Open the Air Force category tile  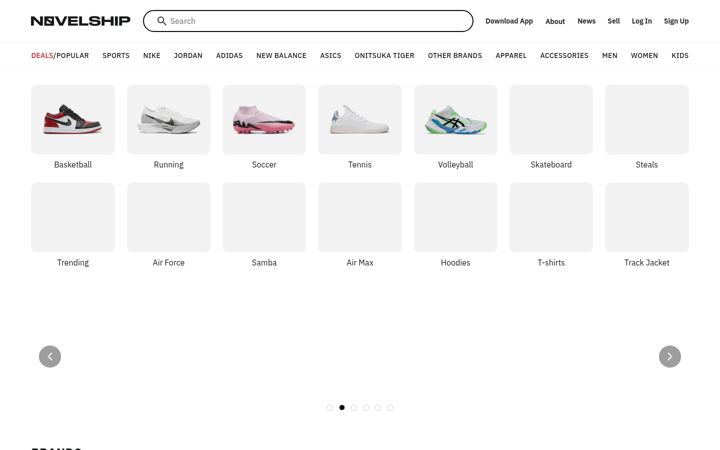click(x=169, y=217)
